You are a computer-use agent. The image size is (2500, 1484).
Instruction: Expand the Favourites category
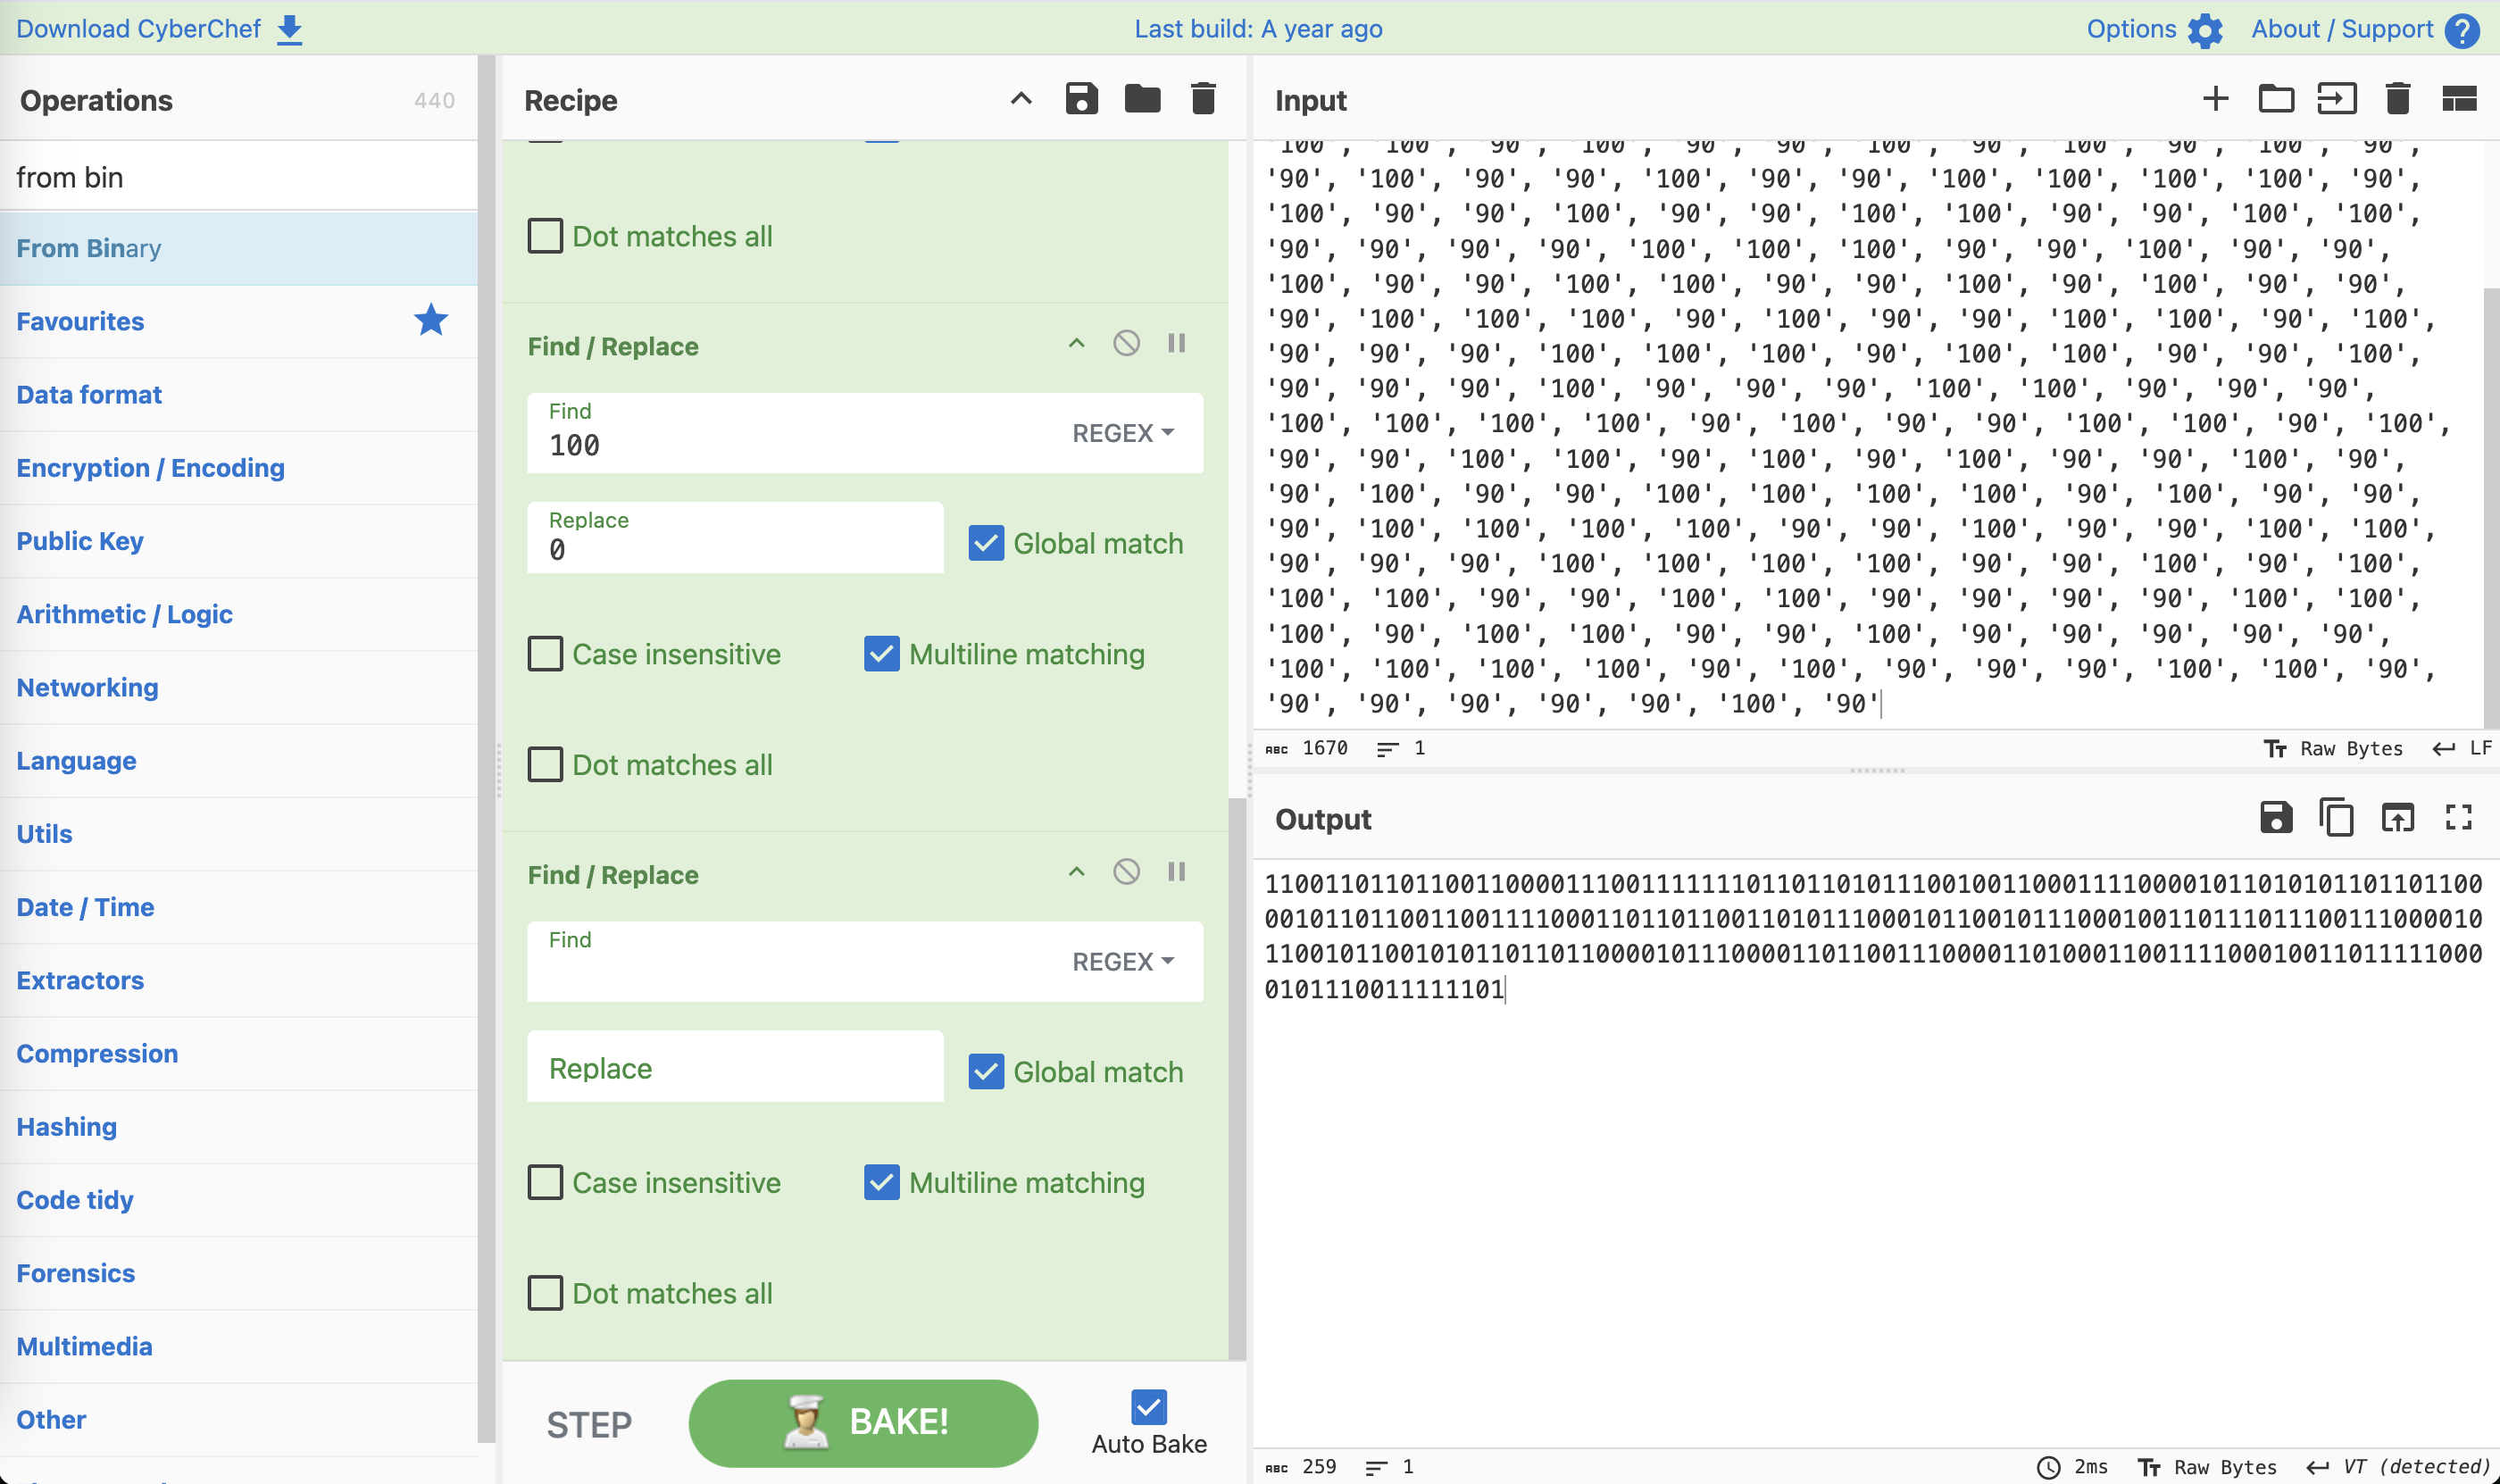tap(80, 321)
